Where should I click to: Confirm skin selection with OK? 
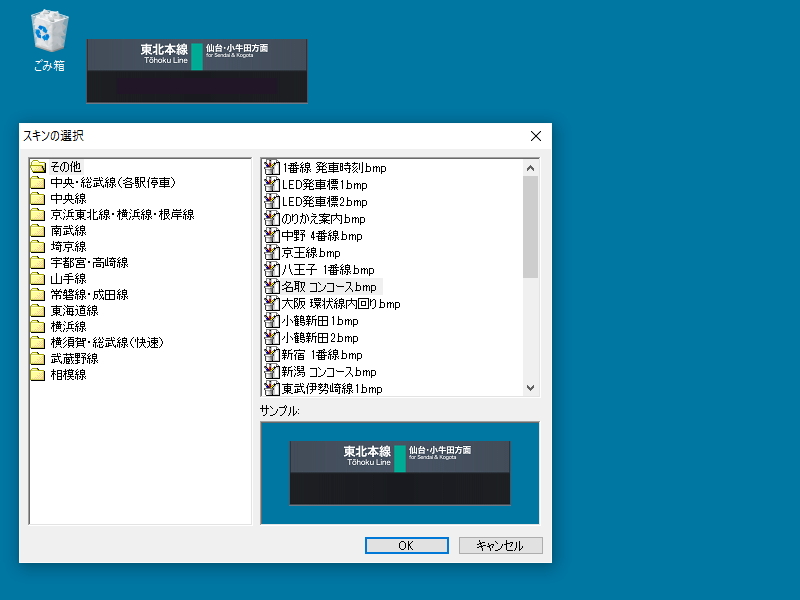tap(407, 545)
